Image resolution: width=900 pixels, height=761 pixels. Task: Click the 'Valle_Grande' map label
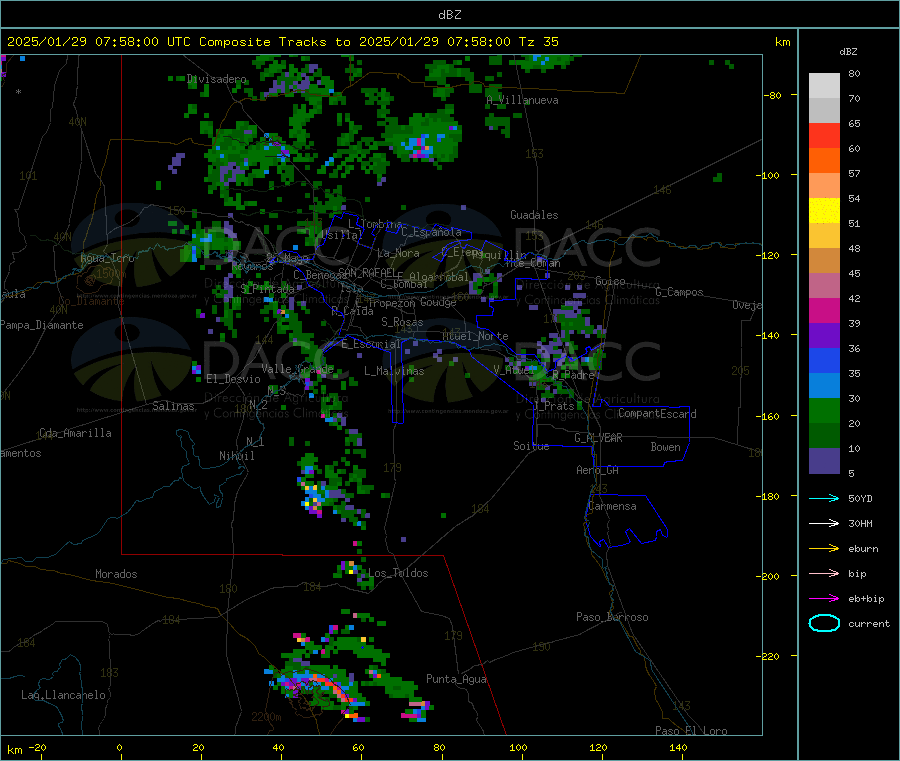(297, 369)
